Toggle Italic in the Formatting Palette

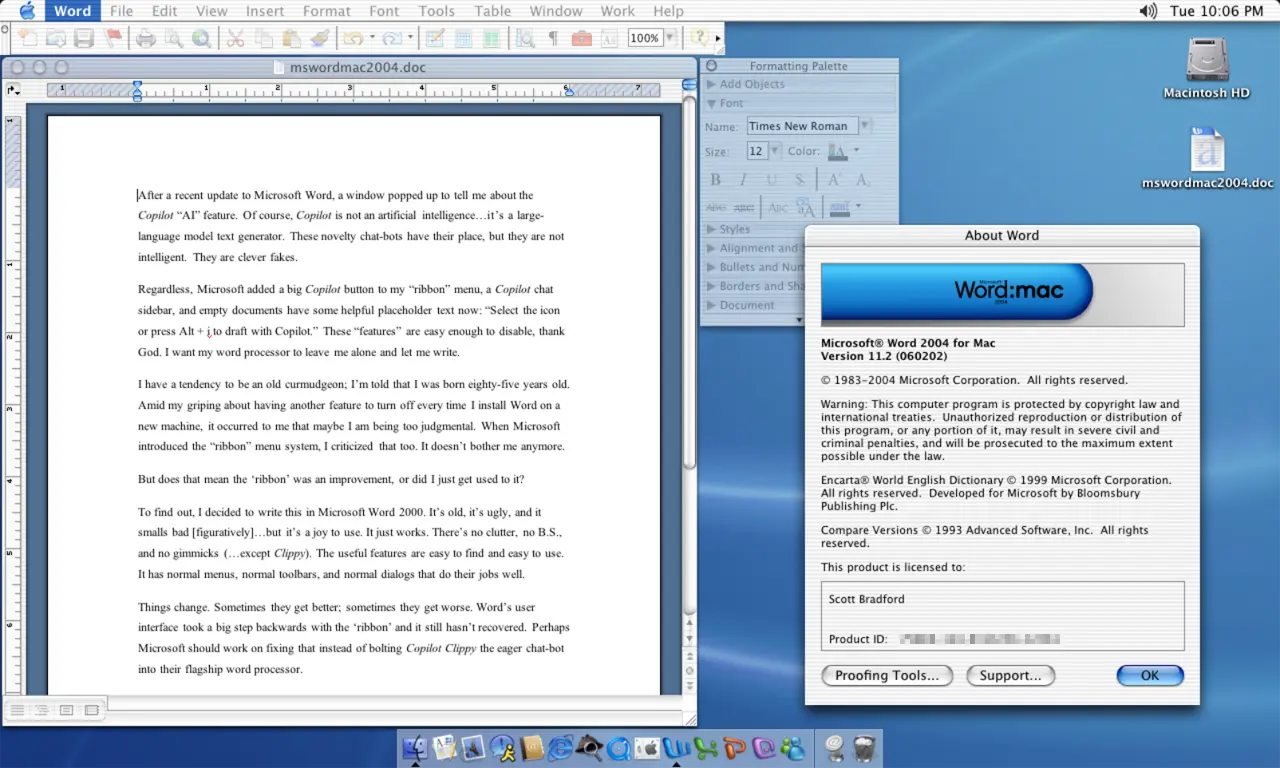743,180
